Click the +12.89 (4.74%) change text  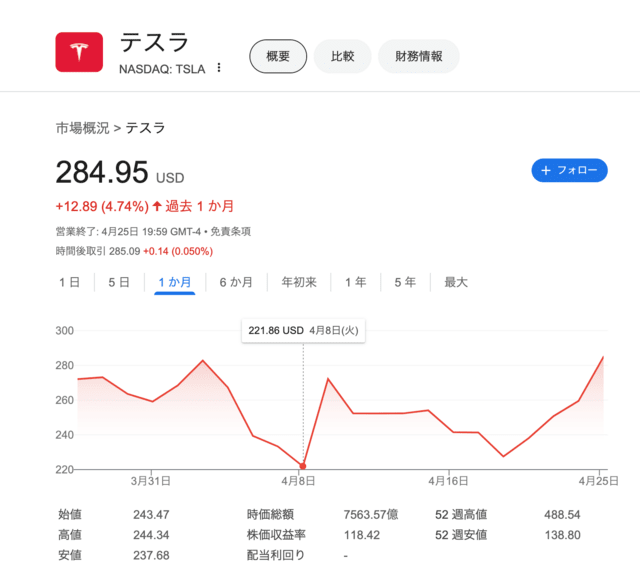pos(102,206)
